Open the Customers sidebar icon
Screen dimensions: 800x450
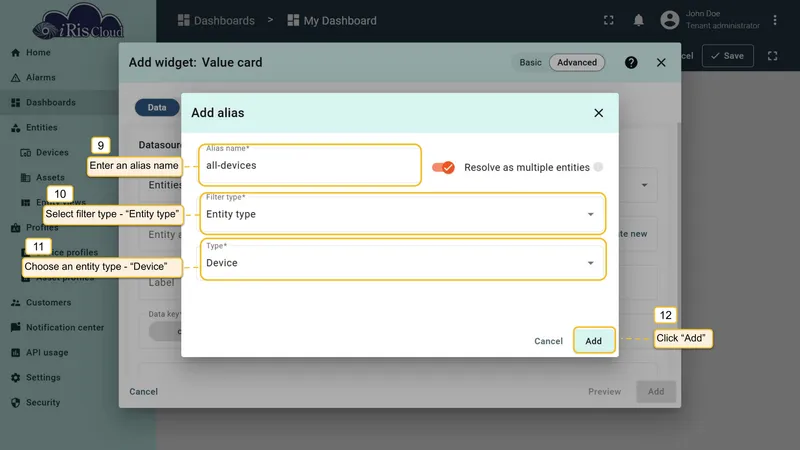[15, 303]
